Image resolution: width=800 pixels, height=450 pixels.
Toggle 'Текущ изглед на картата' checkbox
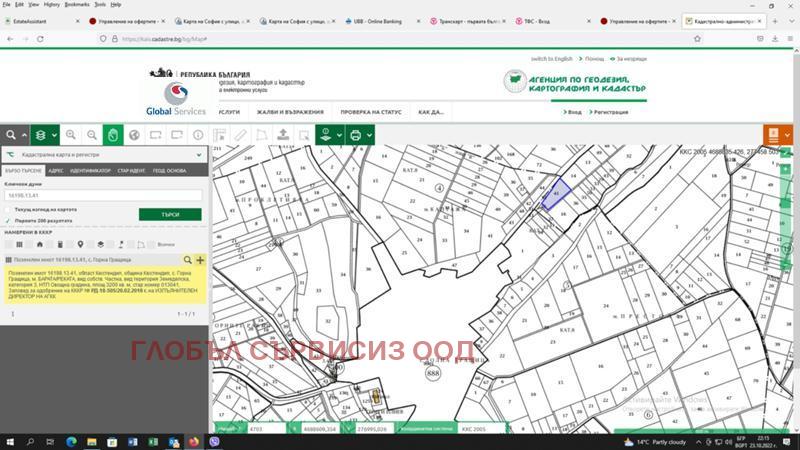tap(8, 209)
